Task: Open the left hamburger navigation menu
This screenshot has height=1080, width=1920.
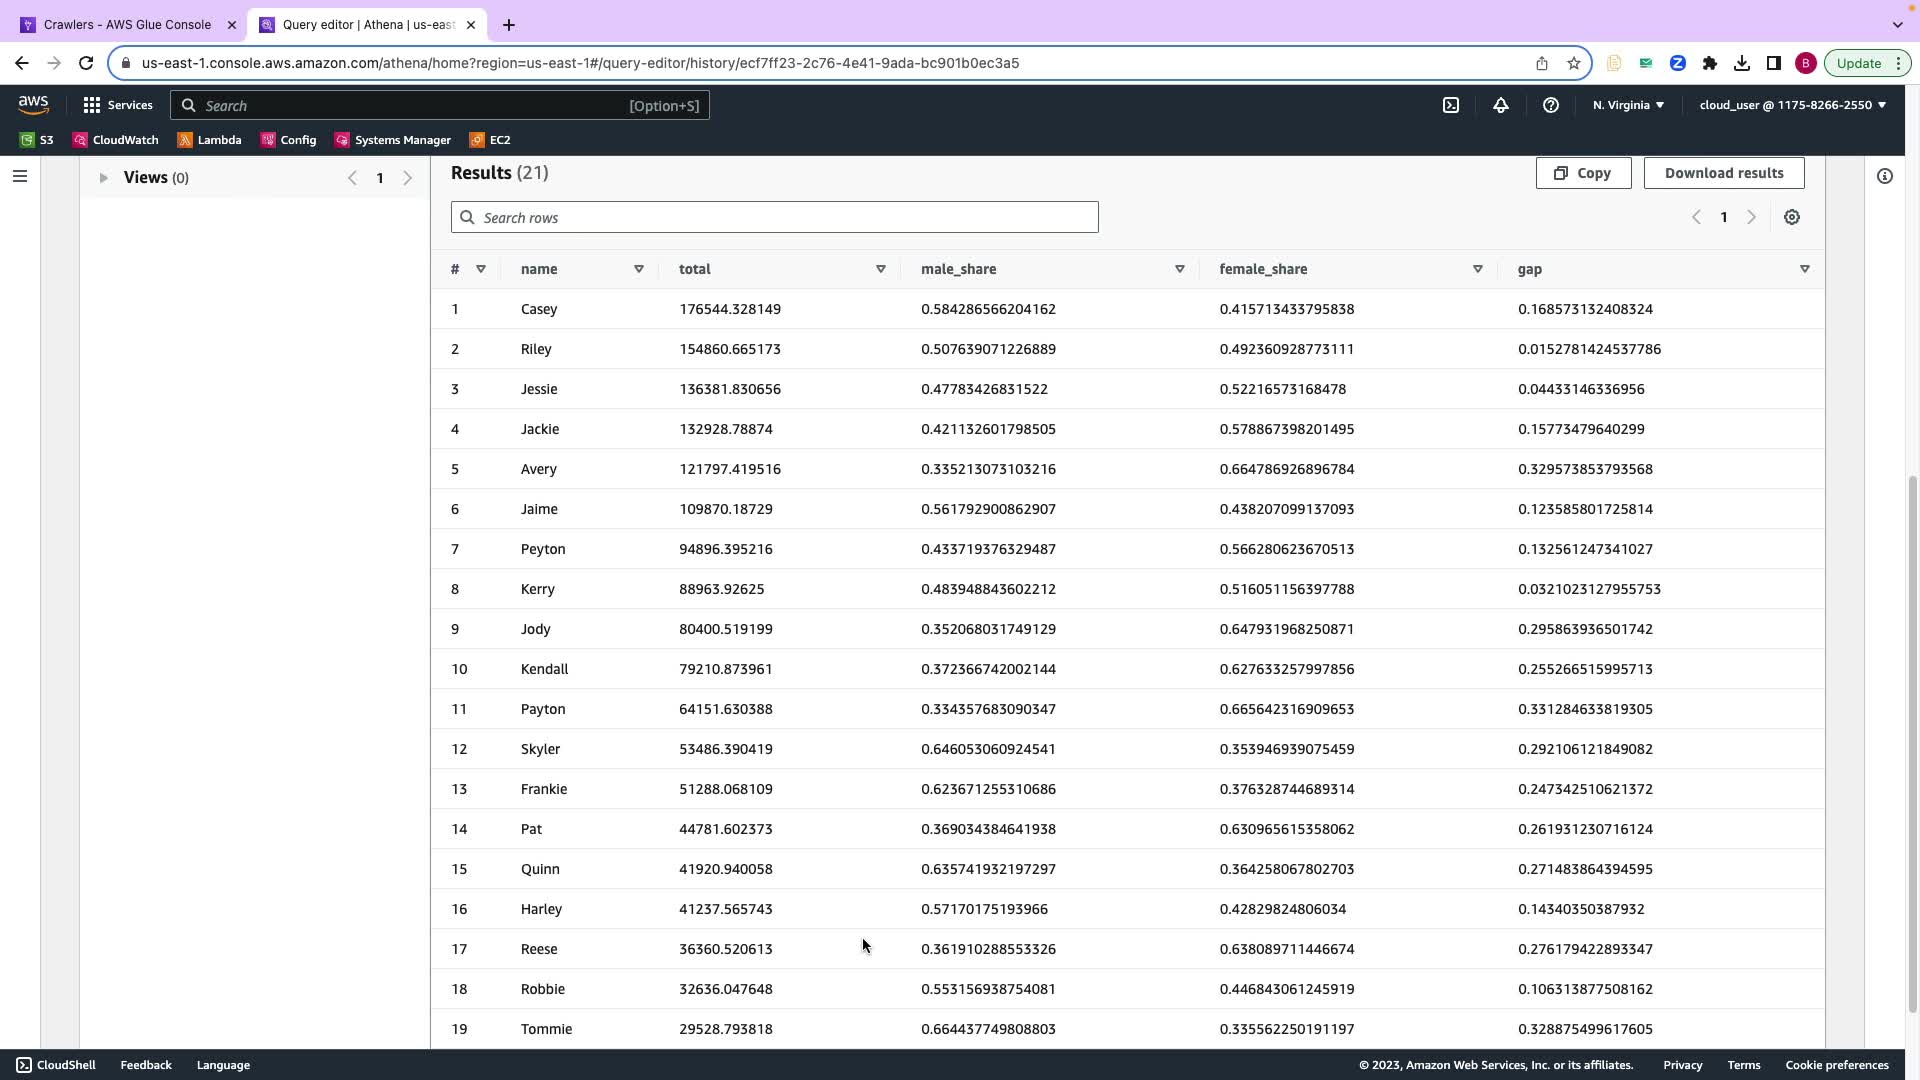Action: pos(20,177)
